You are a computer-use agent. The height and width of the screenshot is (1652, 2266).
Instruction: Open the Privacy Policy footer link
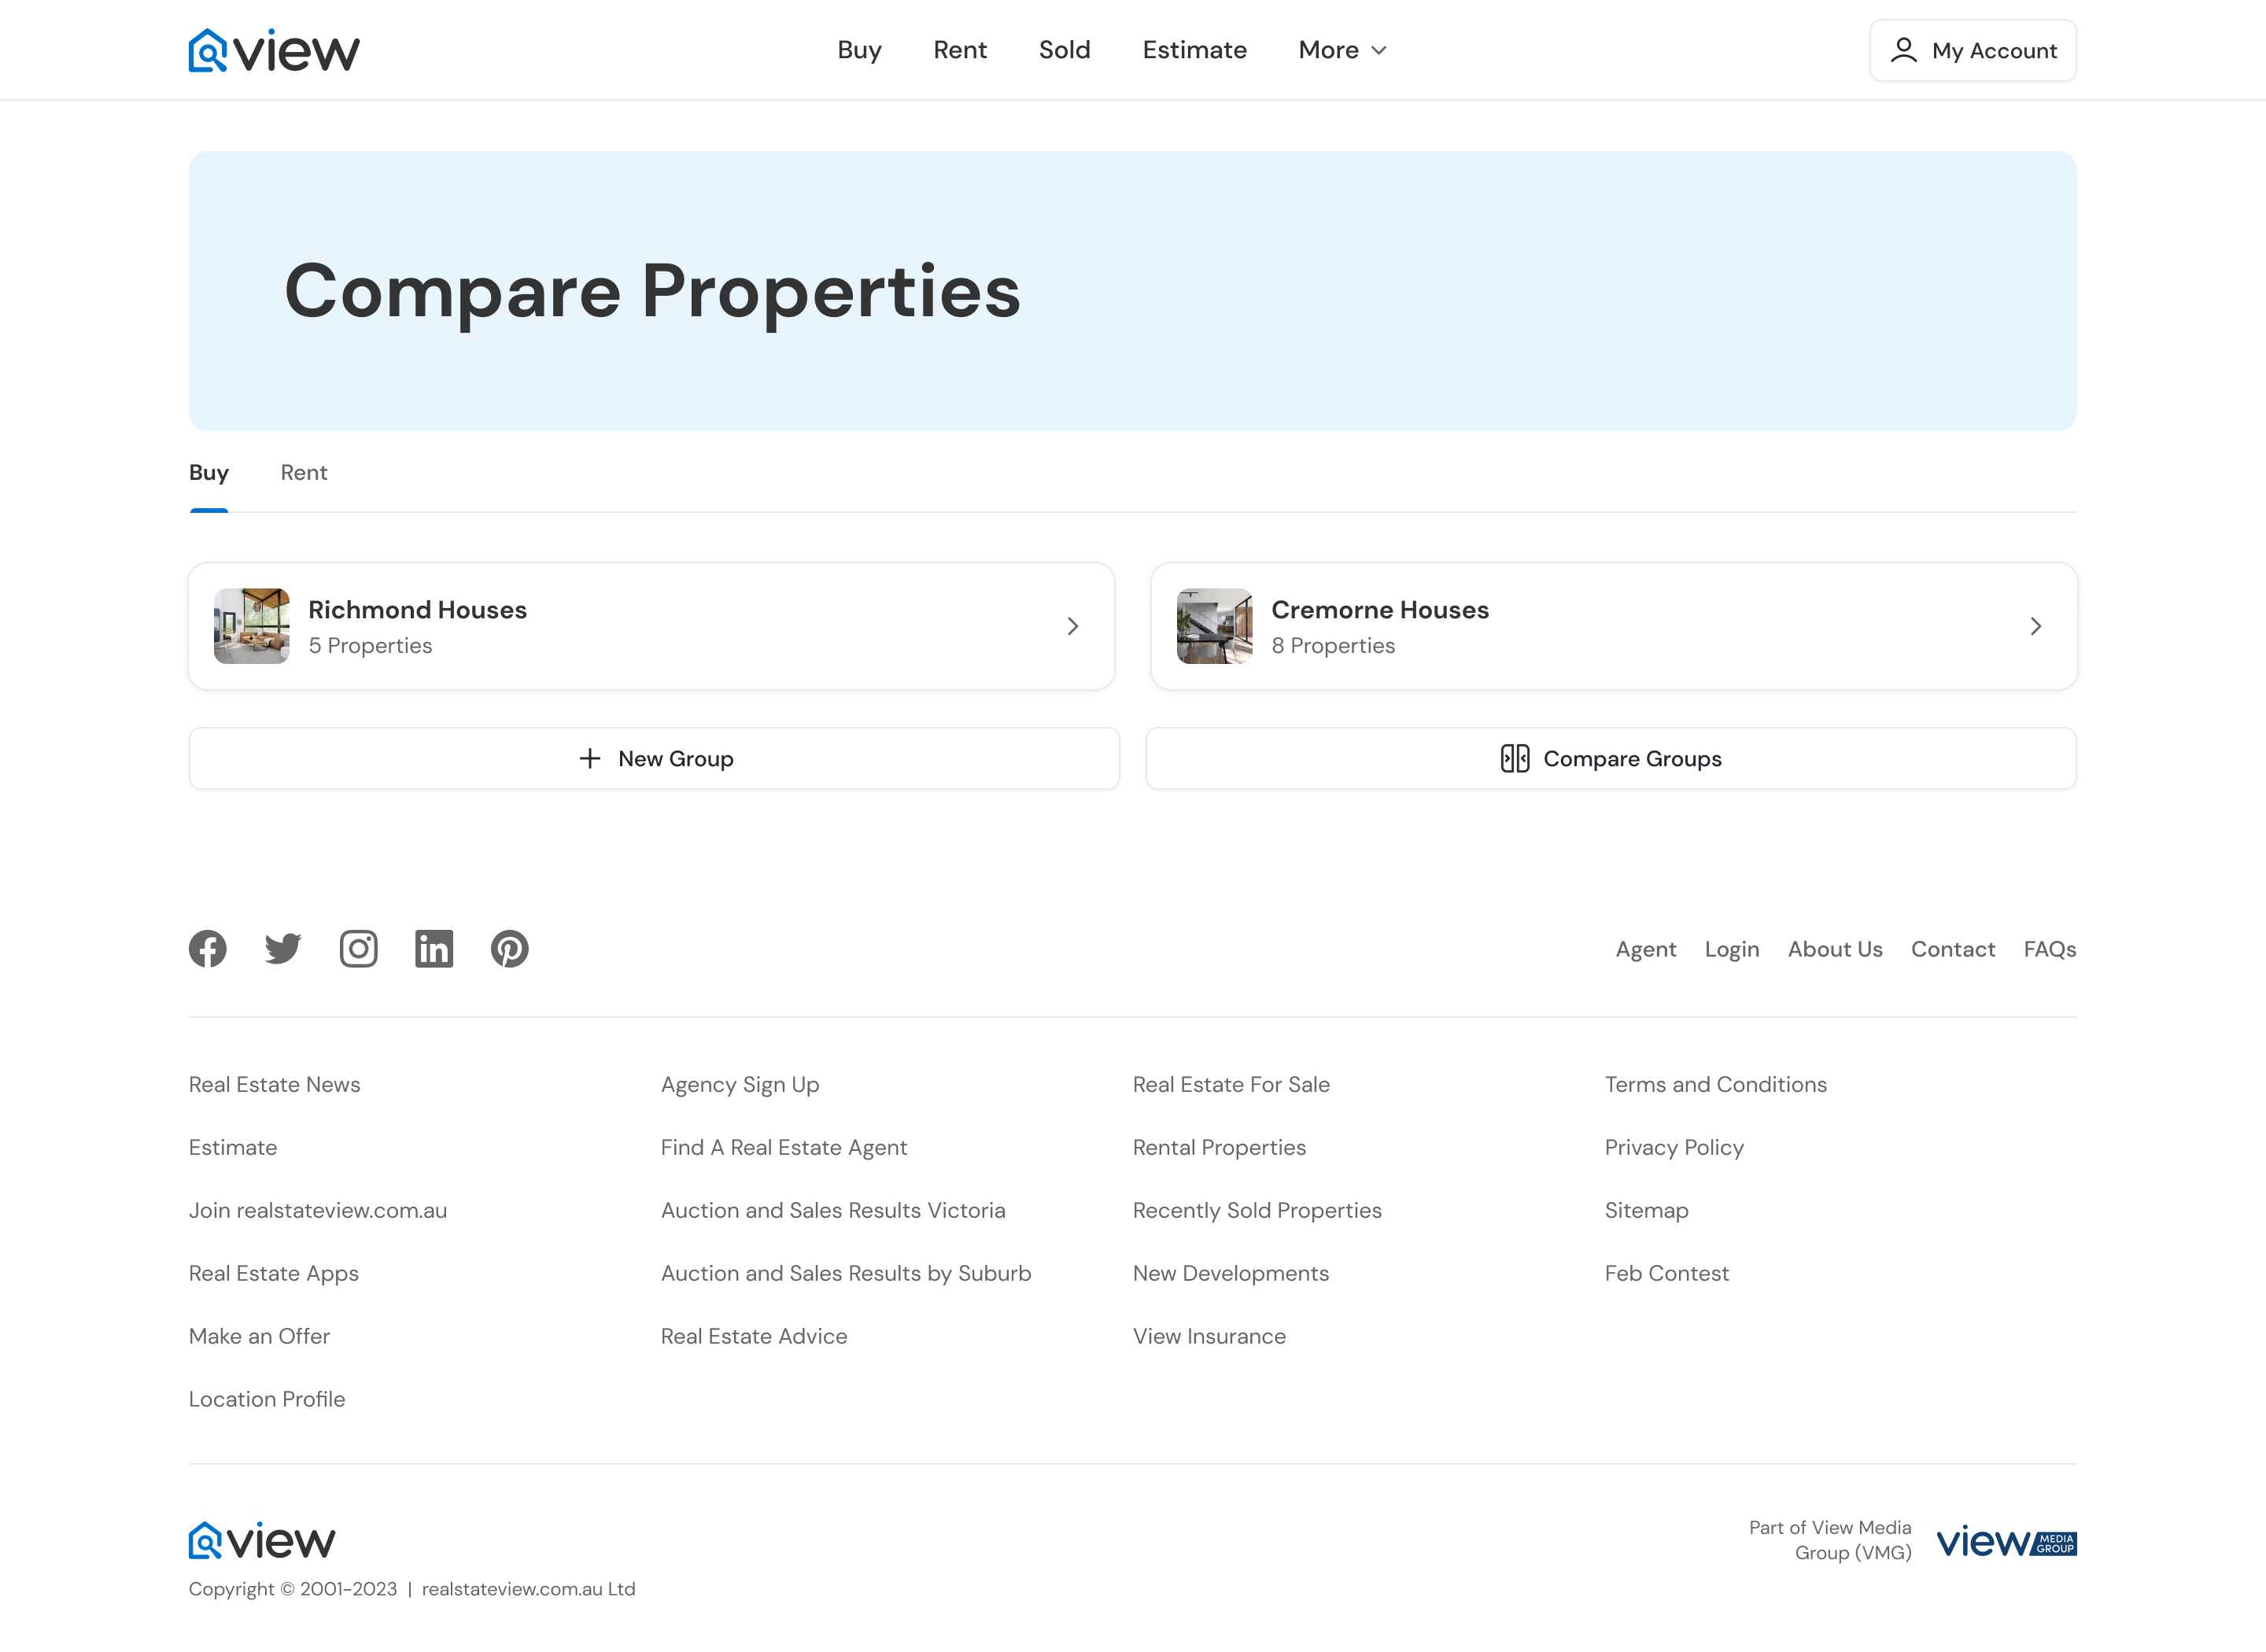(1673, 1147)
